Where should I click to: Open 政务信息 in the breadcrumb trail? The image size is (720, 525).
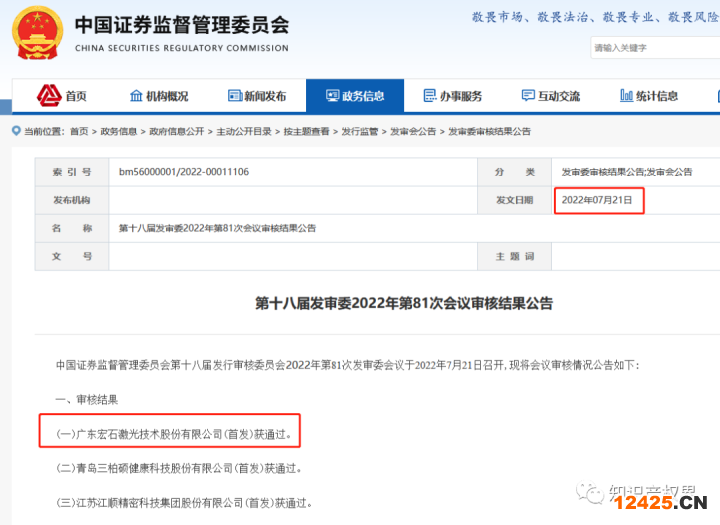tap(119, 132)
